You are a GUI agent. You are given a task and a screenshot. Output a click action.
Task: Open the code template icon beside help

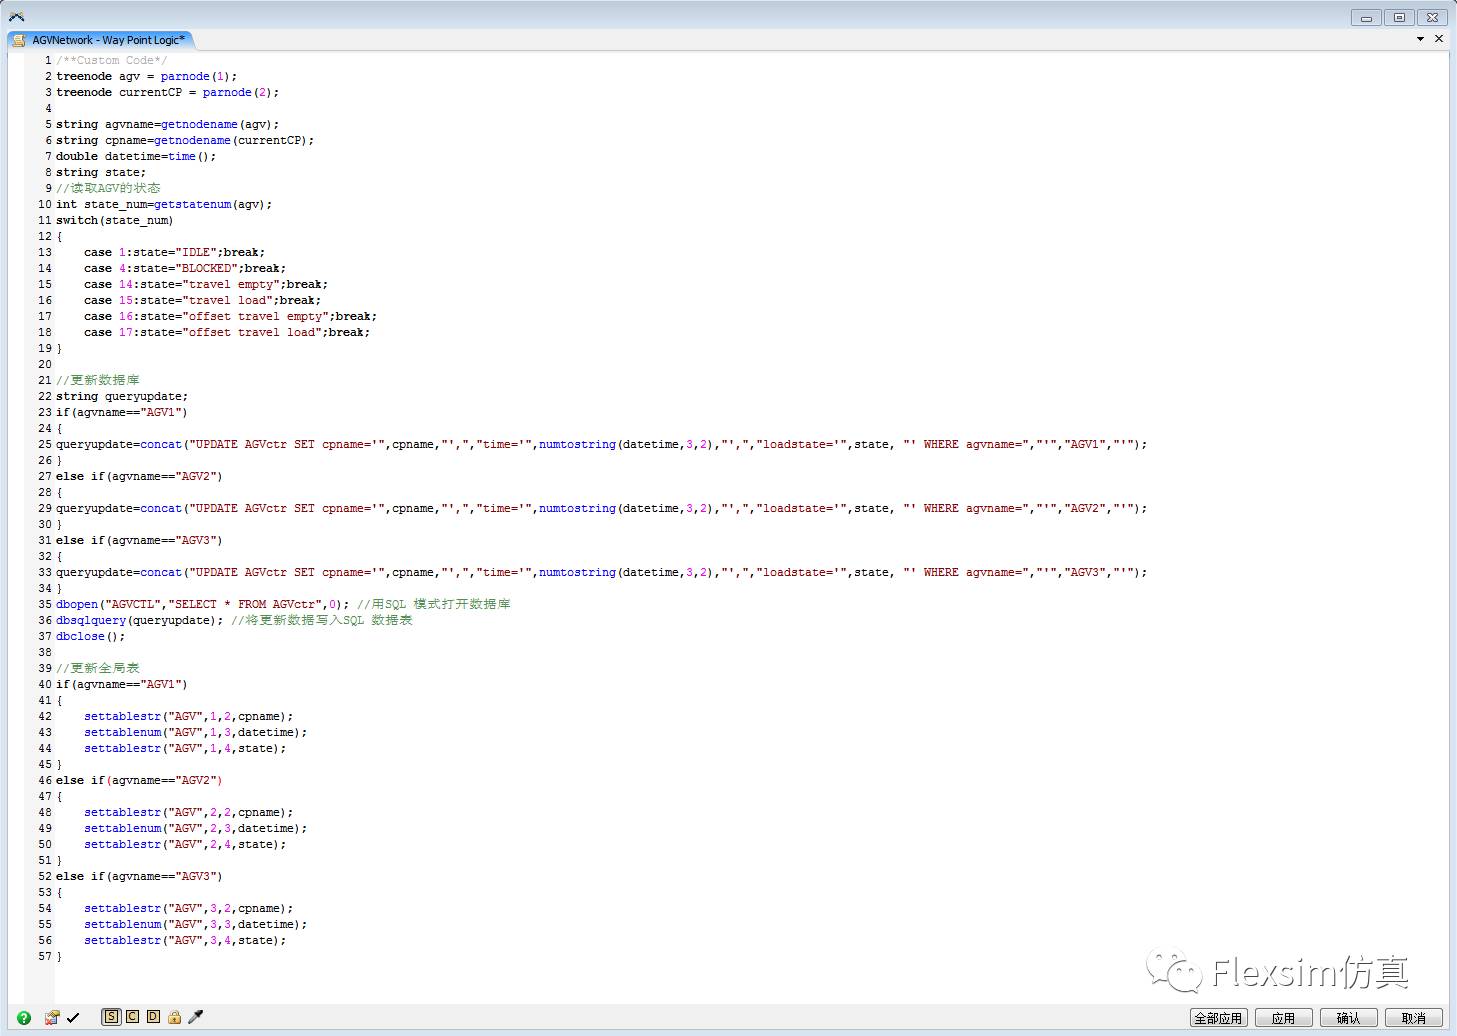[x=52, y=1017]
